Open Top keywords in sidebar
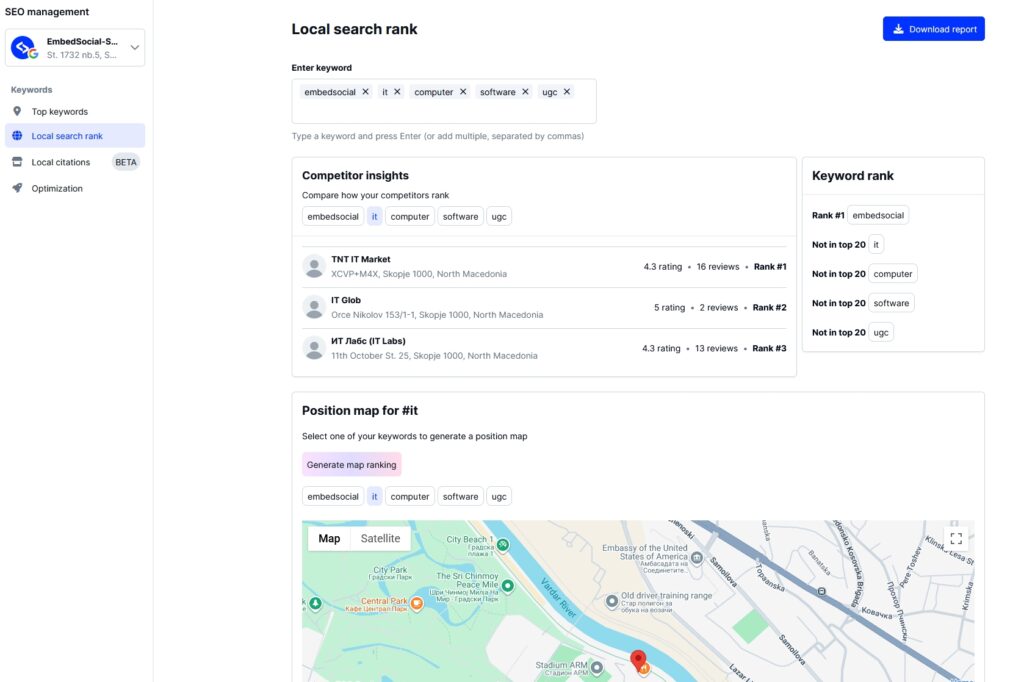1024x682 pixels. (x=59, y=112)
